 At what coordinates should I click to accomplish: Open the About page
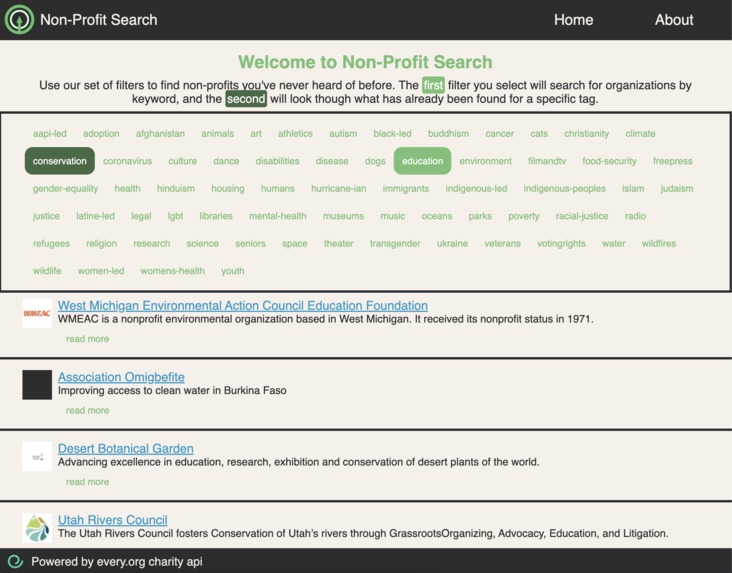coord(674,20)
